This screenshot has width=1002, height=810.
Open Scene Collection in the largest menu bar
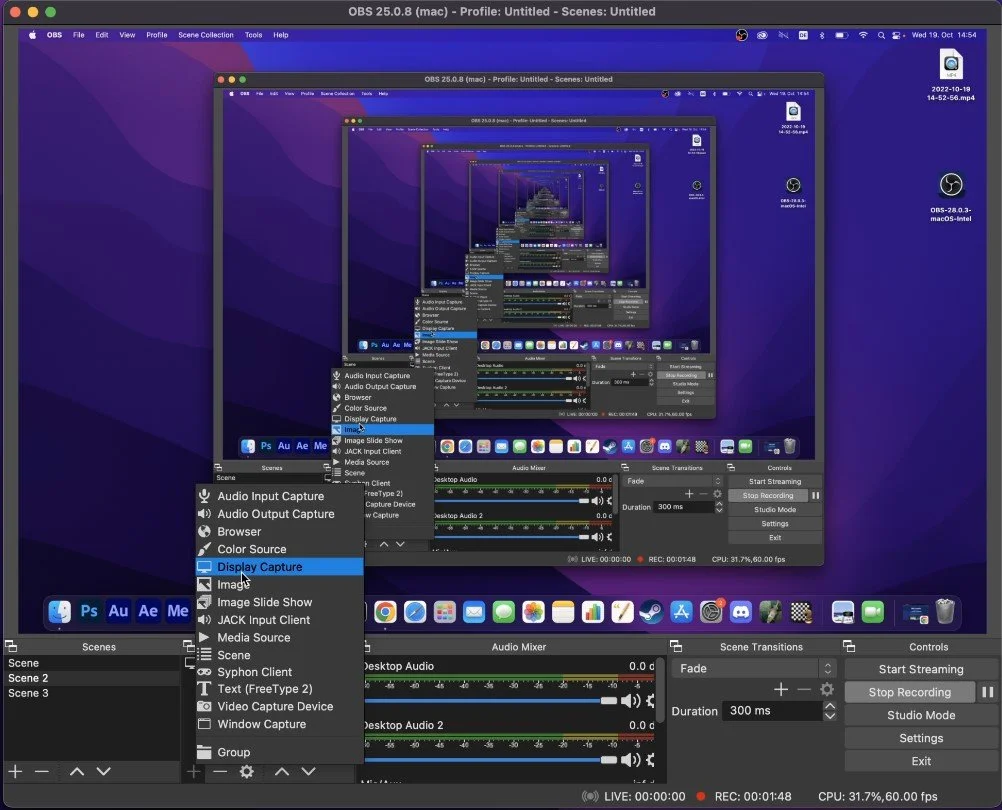[206, 35]
